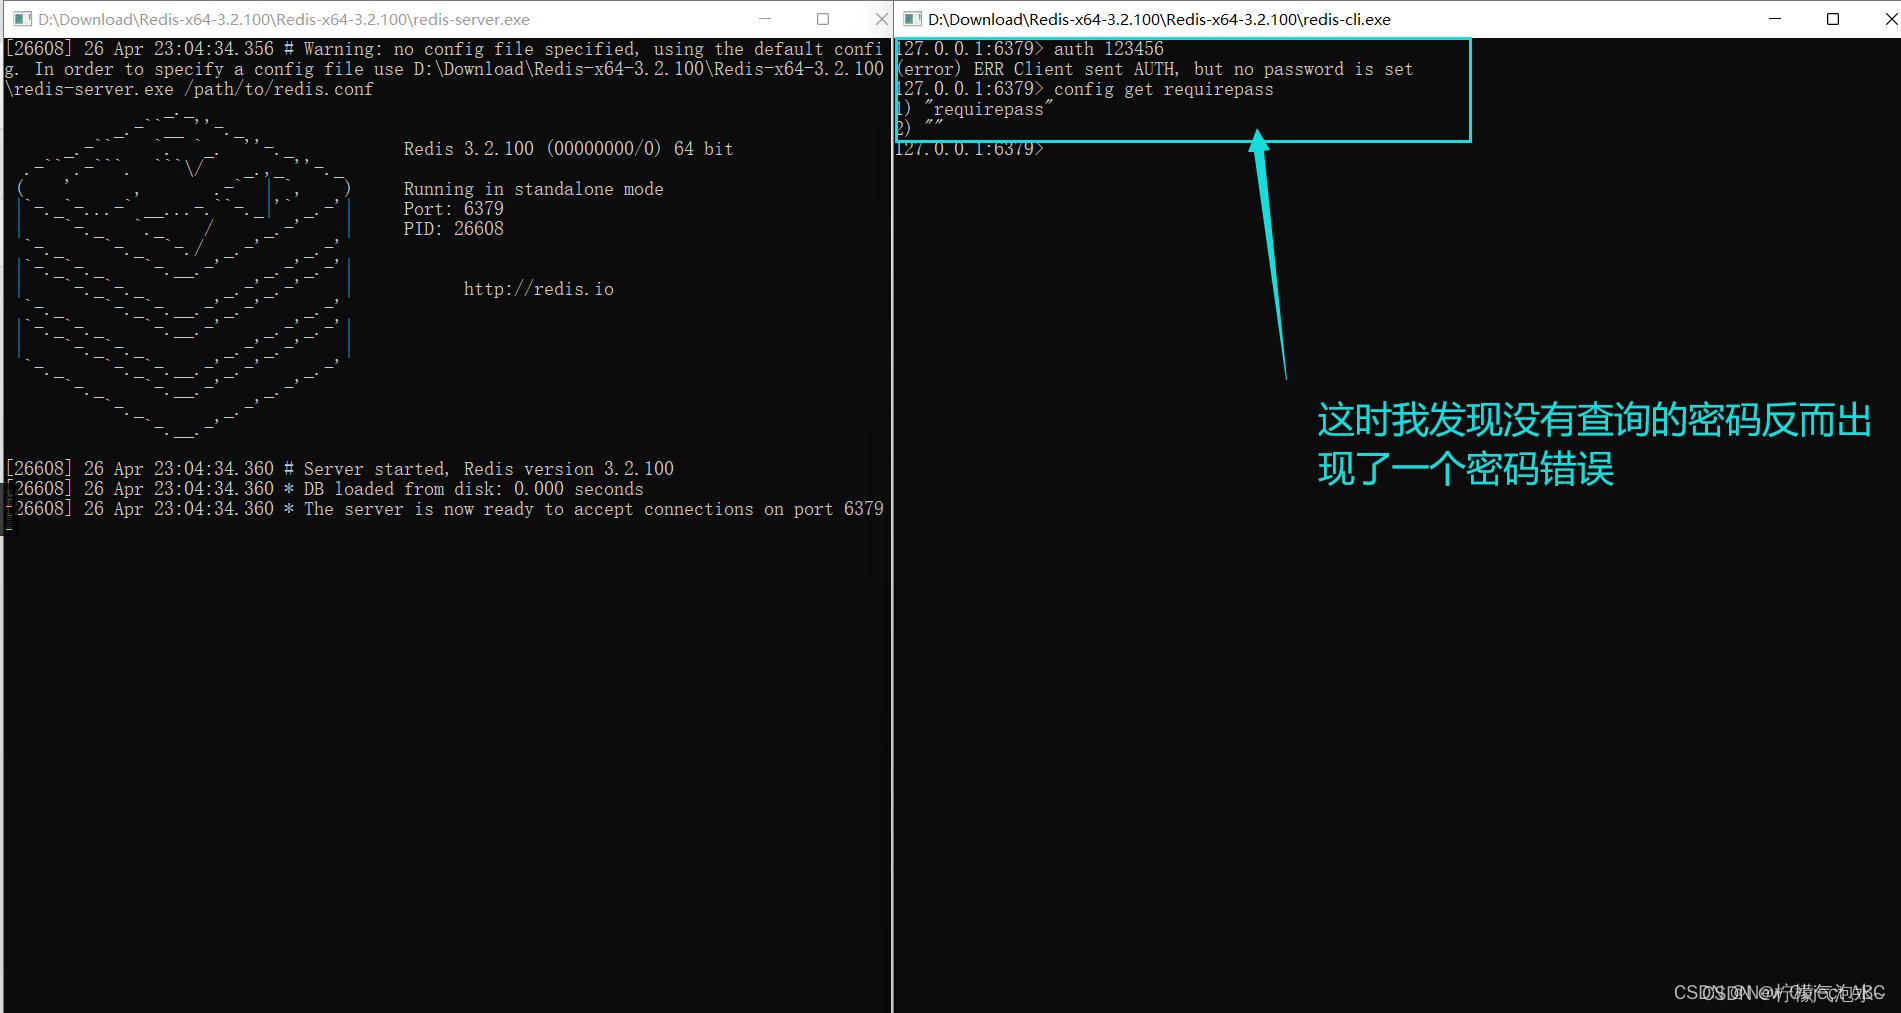Image resolution: width=1901 pixels, height=1013 pixels.
Task: Click the 'auth 123456' command line
Action: 1030,49
